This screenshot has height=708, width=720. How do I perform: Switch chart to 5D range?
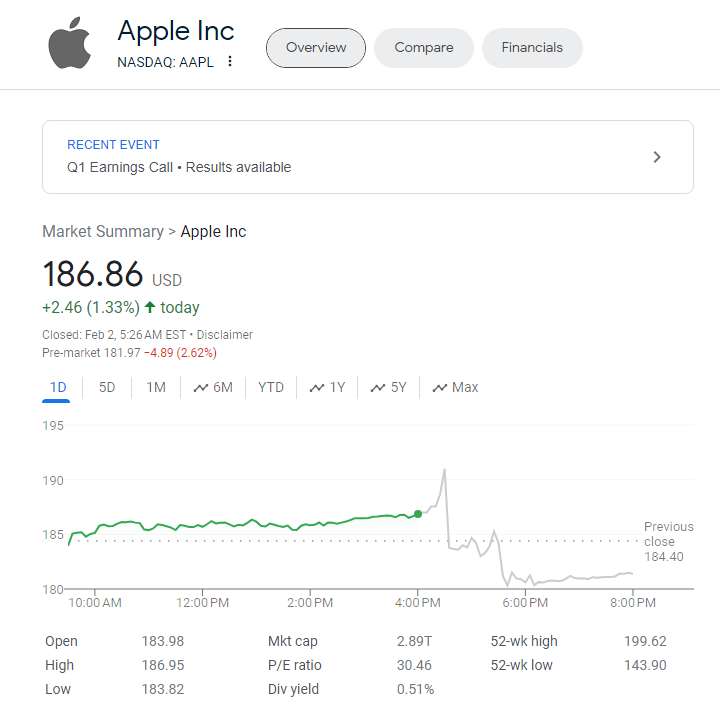[107, 387]
